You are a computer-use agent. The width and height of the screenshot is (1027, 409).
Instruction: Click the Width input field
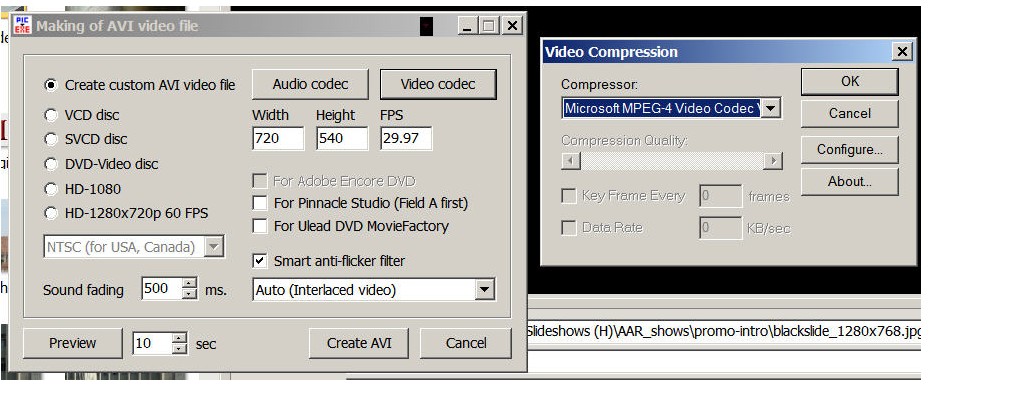278,139
